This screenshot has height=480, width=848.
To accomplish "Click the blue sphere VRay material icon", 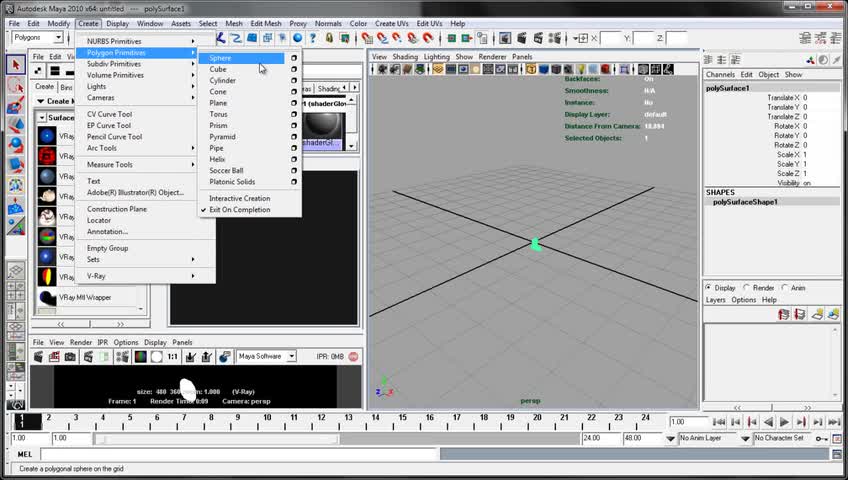I will pyautogui.click(x=47, y=136).
